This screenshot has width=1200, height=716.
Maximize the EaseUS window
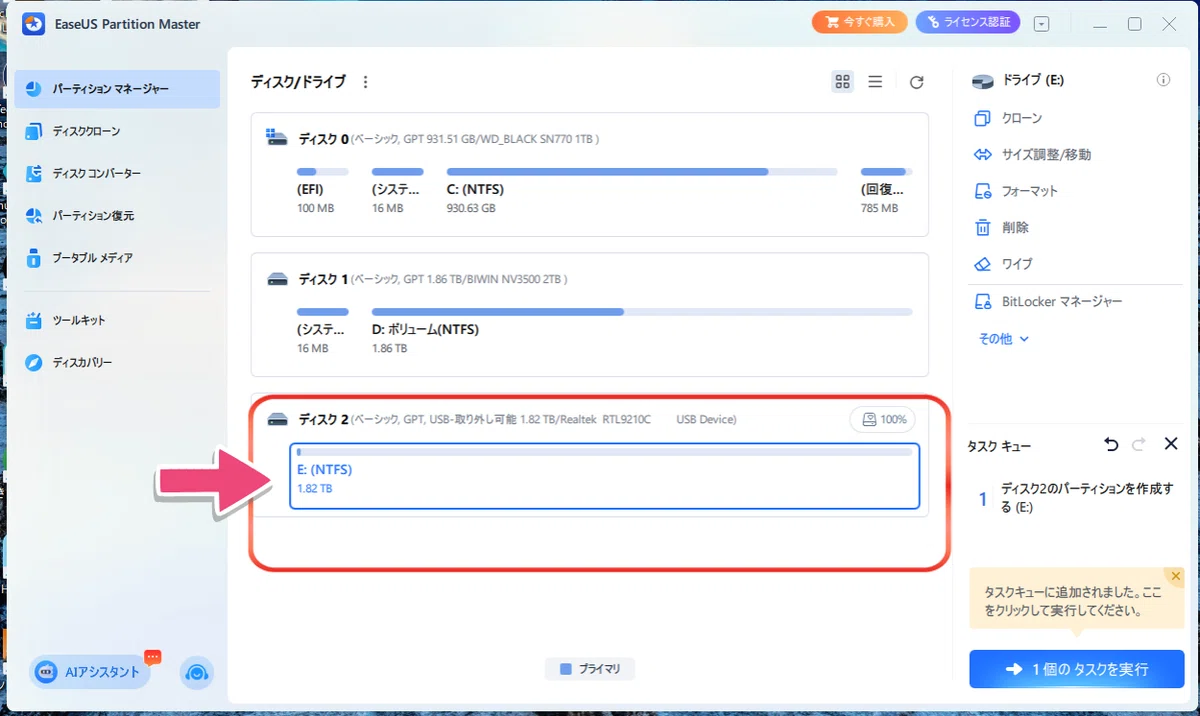[1134, 24]
